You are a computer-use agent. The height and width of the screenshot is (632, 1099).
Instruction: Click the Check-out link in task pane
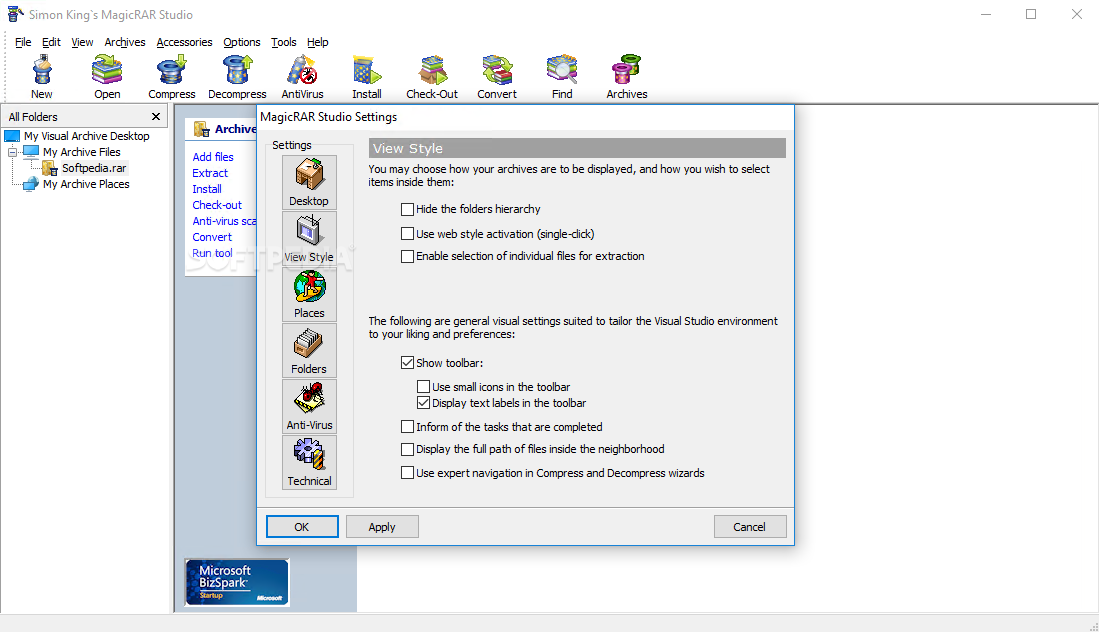217,205
